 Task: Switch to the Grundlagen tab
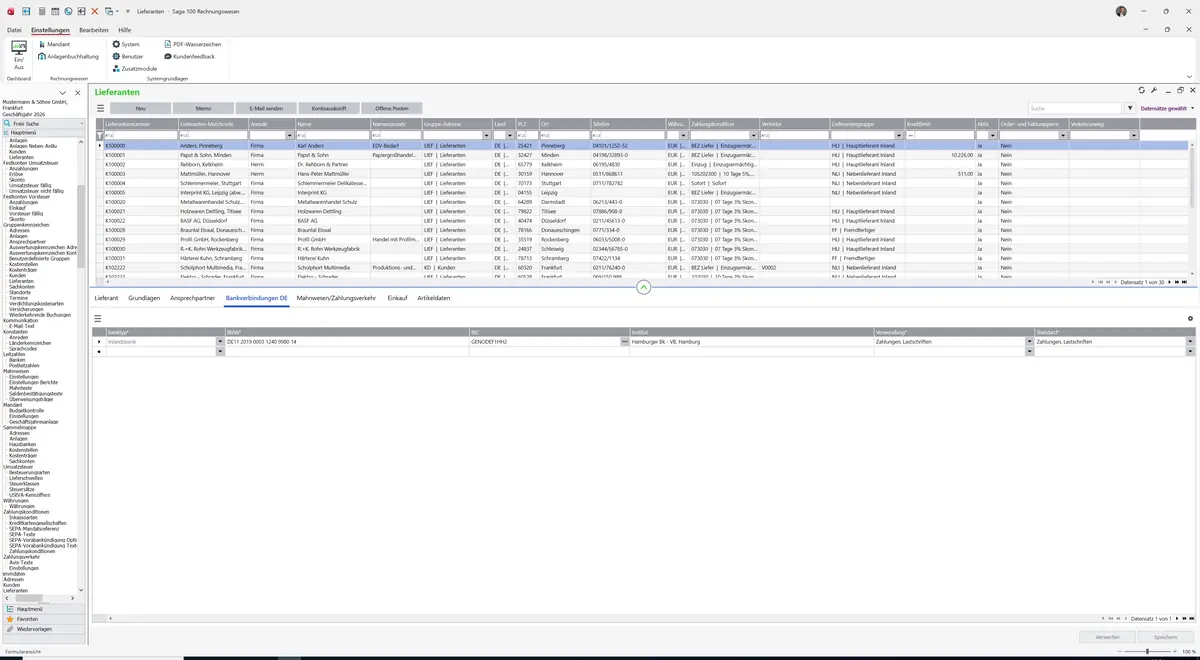[144, 298]
